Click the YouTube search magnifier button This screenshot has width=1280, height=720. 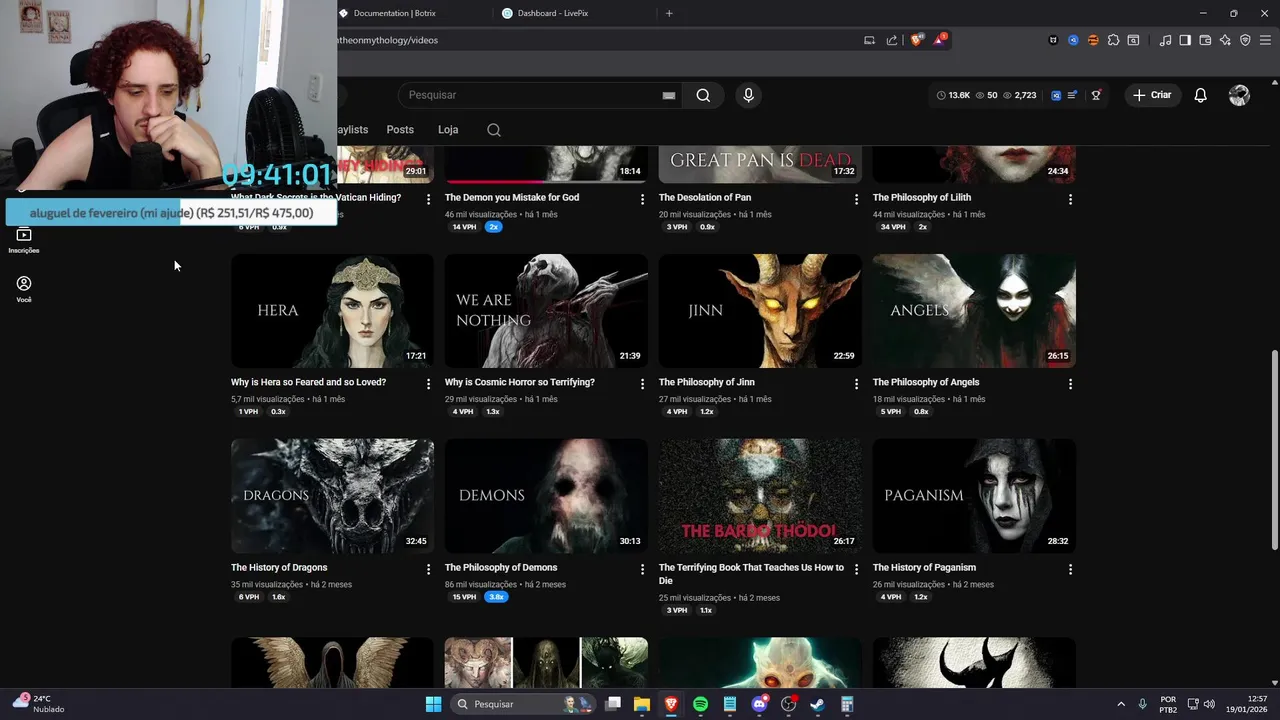pyautogui.click(x=703, y=95)
